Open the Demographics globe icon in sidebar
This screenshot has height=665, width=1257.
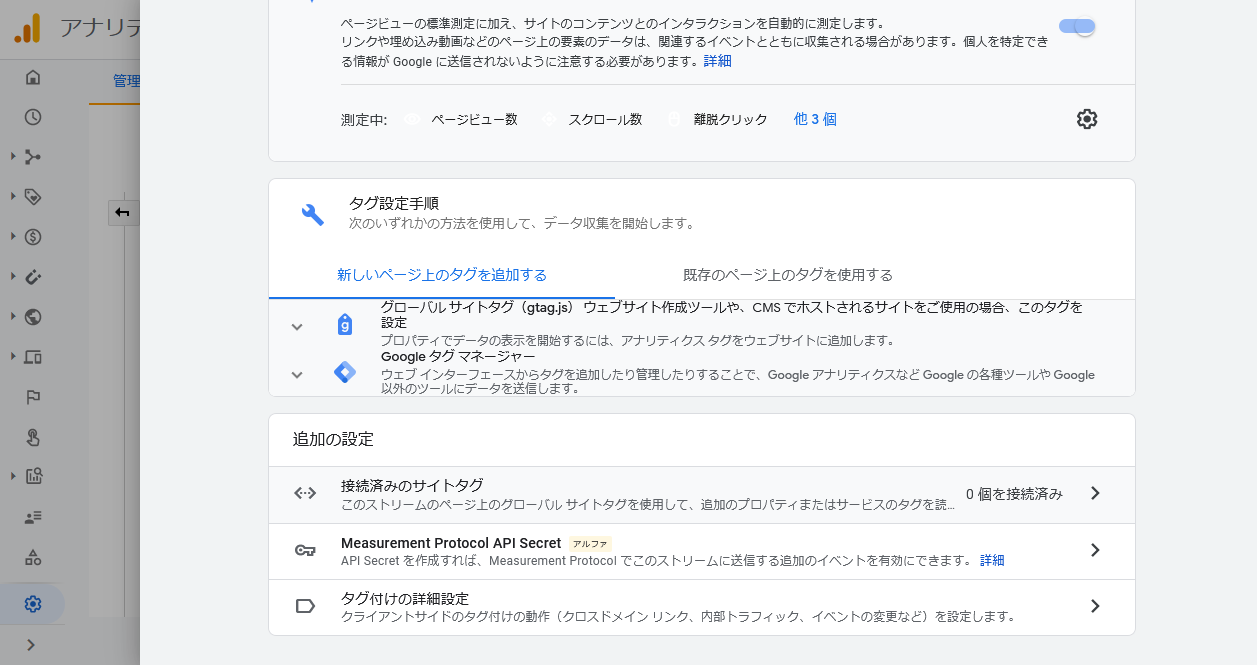(x=33, y=317)
